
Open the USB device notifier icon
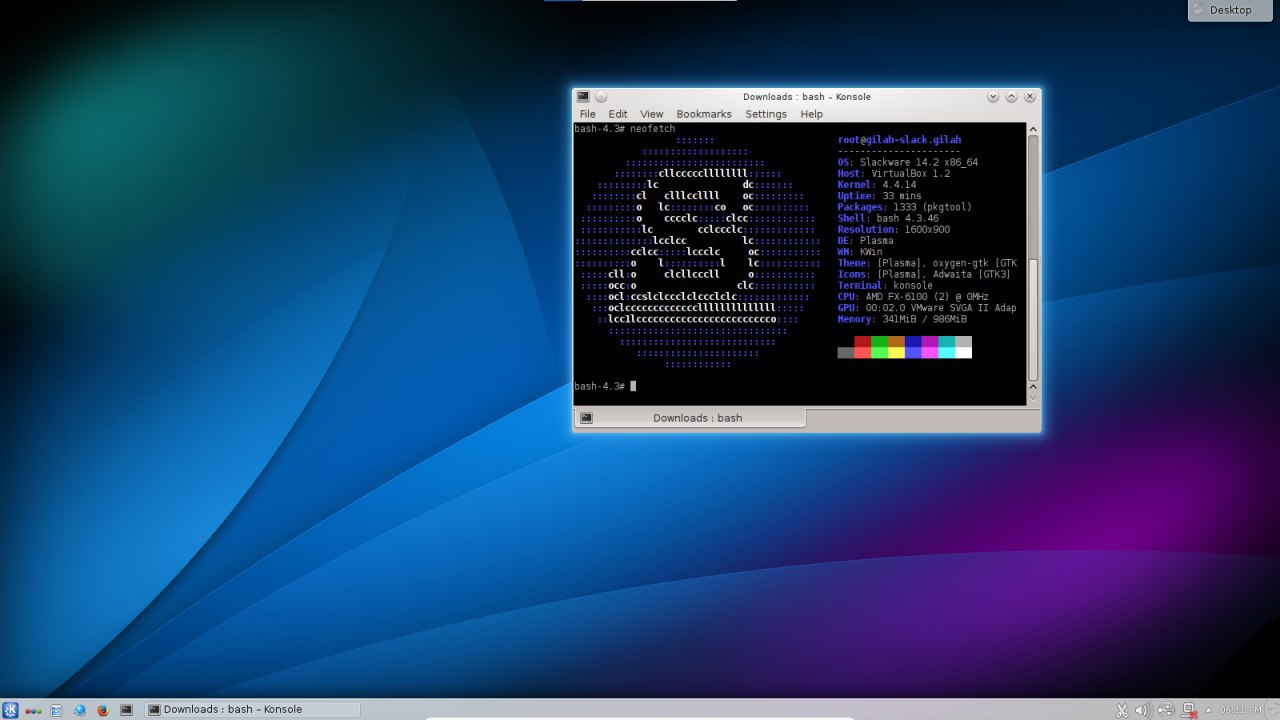tap(1166, 710)
